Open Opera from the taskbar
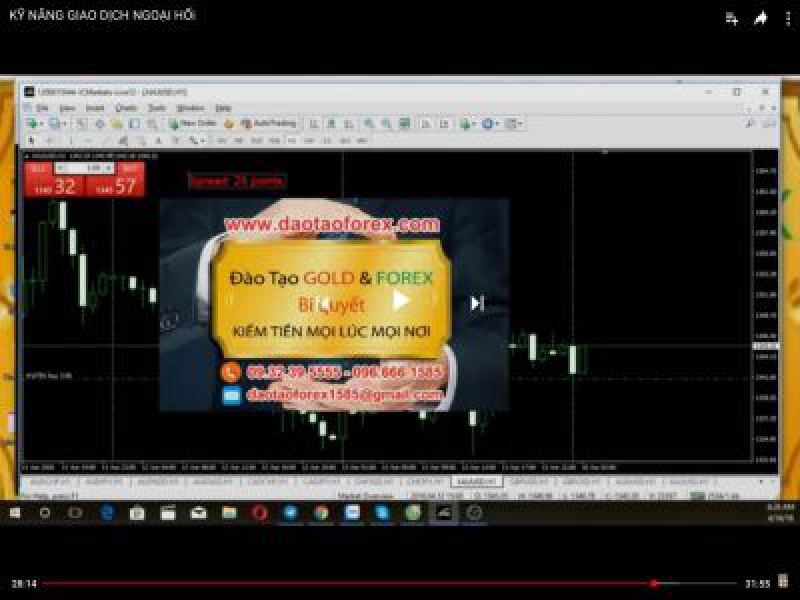The width and height of the screenshot is (800, 600). [x=260, y=513]
